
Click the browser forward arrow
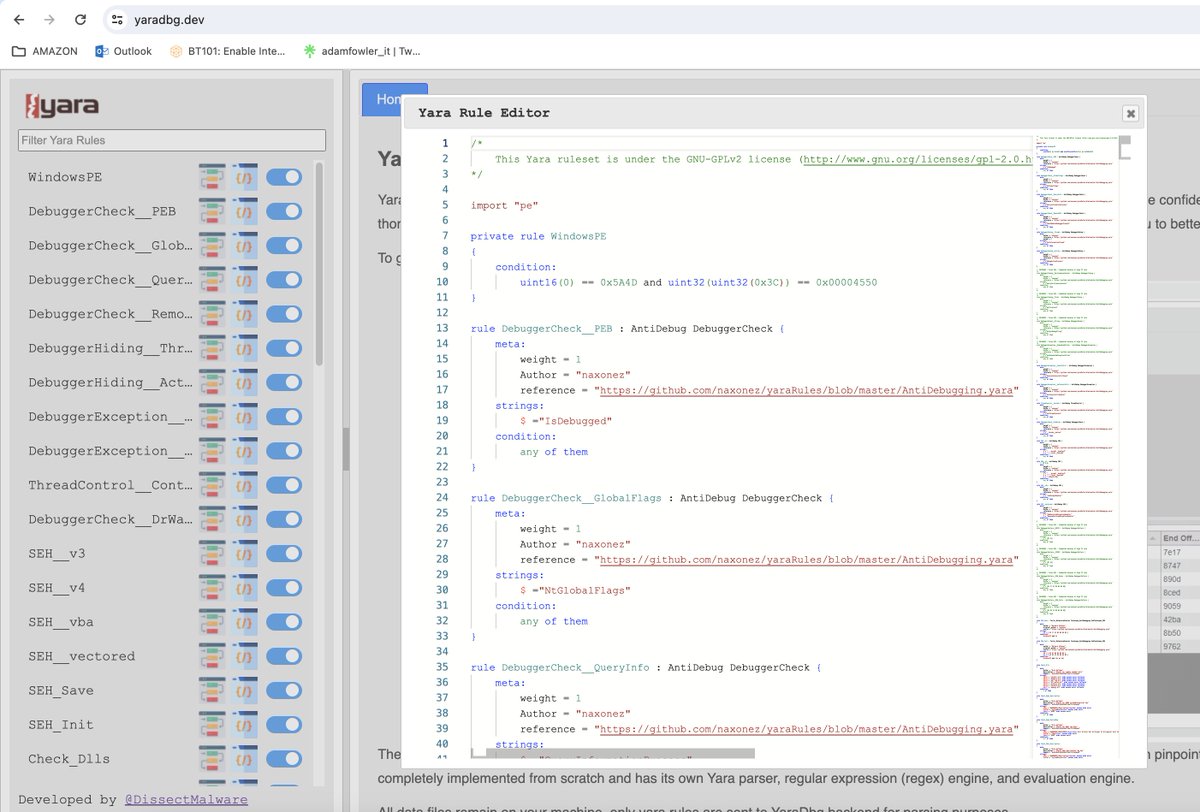coord(50,19)
